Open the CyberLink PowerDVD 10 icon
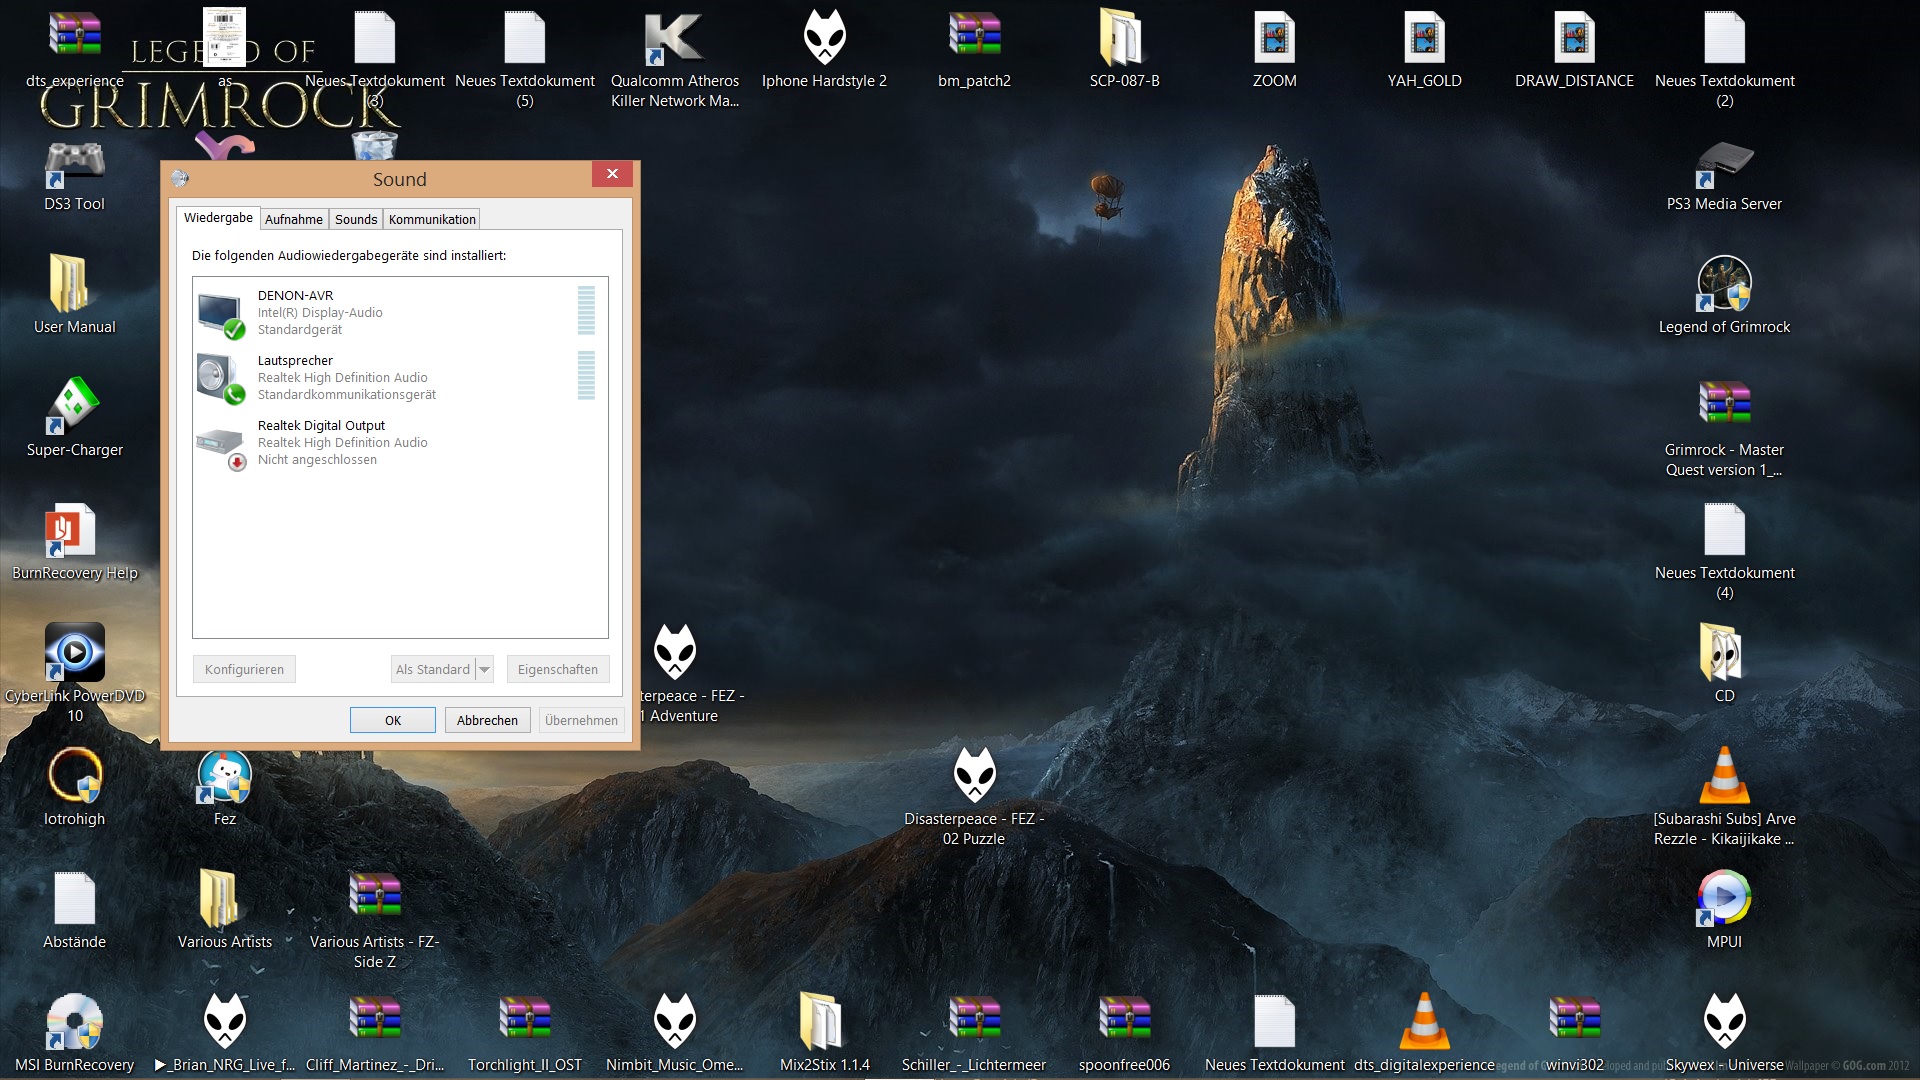The height and width of the screenshot is (1080, 1920). [x=75, y=653]
